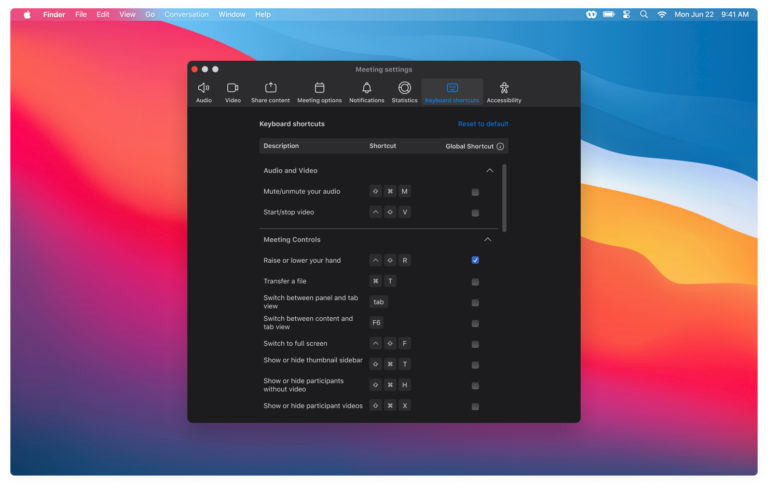This screenshot has width=768, height=488.
Task: Click the shortcut list scrollbar
Action: pyautogui.click(x=504, y=198)
